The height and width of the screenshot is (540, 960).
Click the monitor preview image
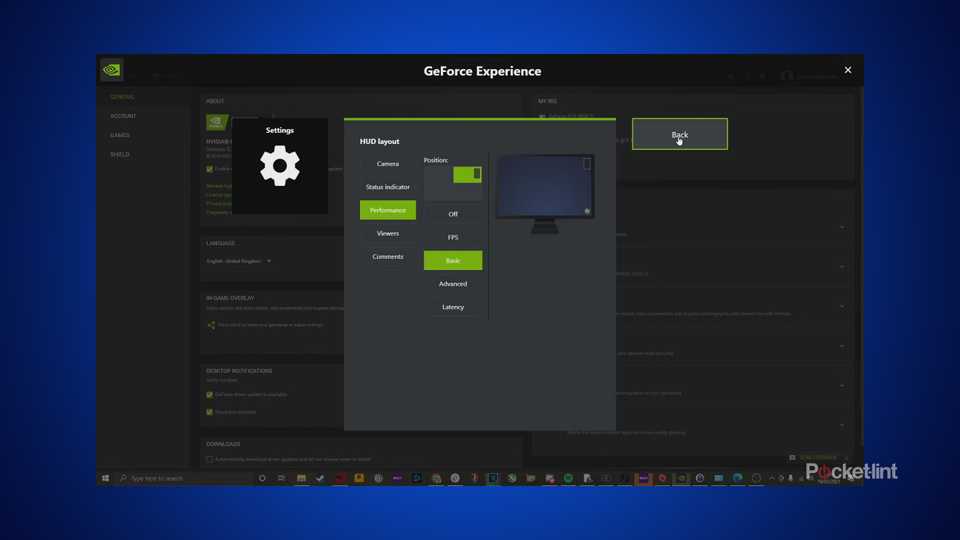pyautogui.click(x=545, y=189)
